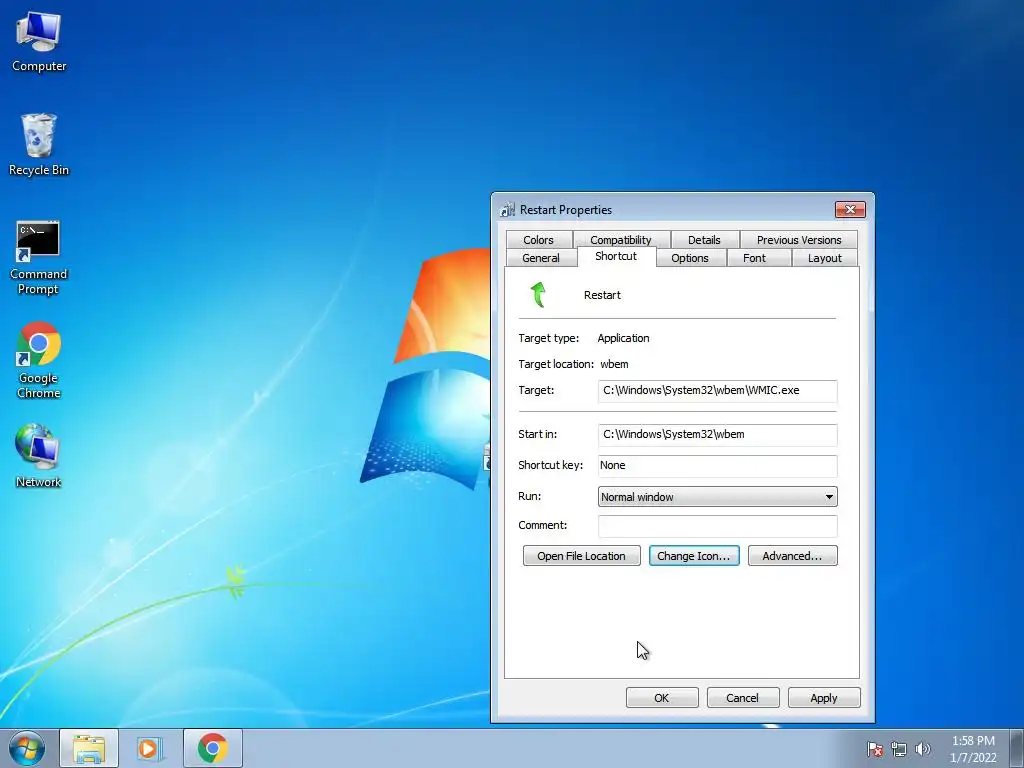
Task: Expand the Run dropdown showing Normal window
Action: [x=717, y=496]
